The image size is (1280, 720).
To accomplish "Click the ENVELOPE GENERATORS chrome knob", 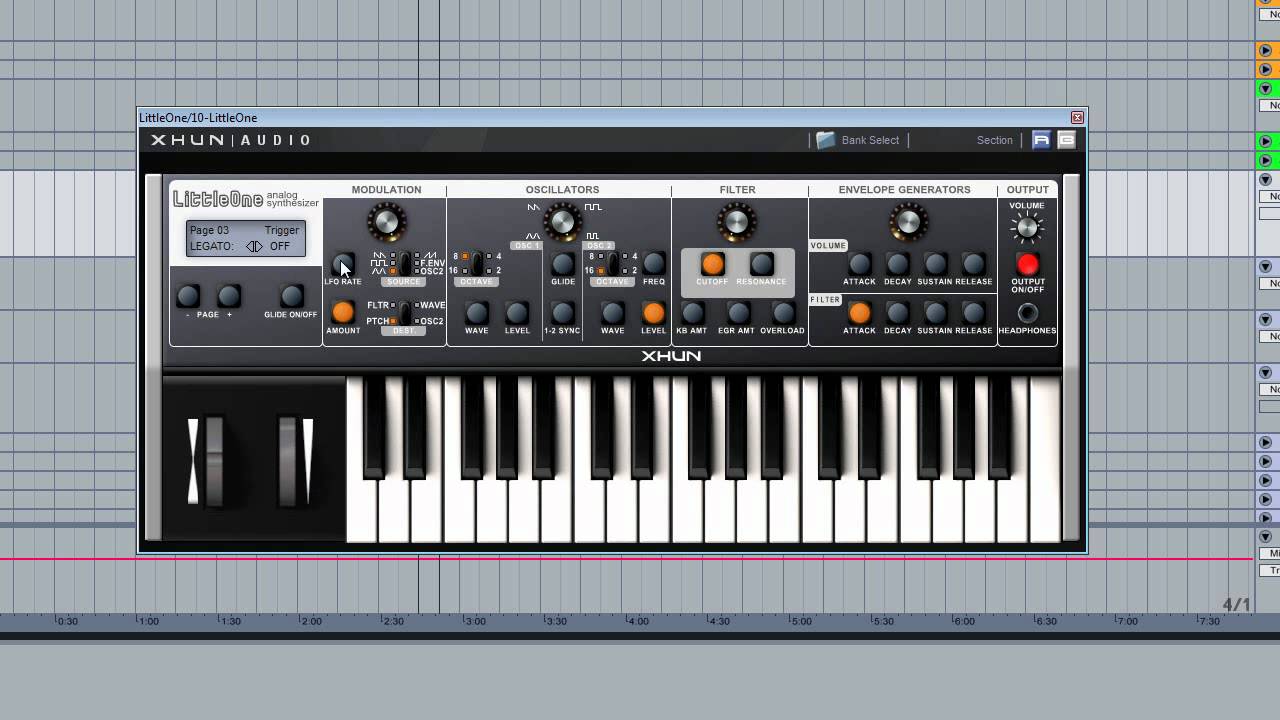I will (908, 221).
